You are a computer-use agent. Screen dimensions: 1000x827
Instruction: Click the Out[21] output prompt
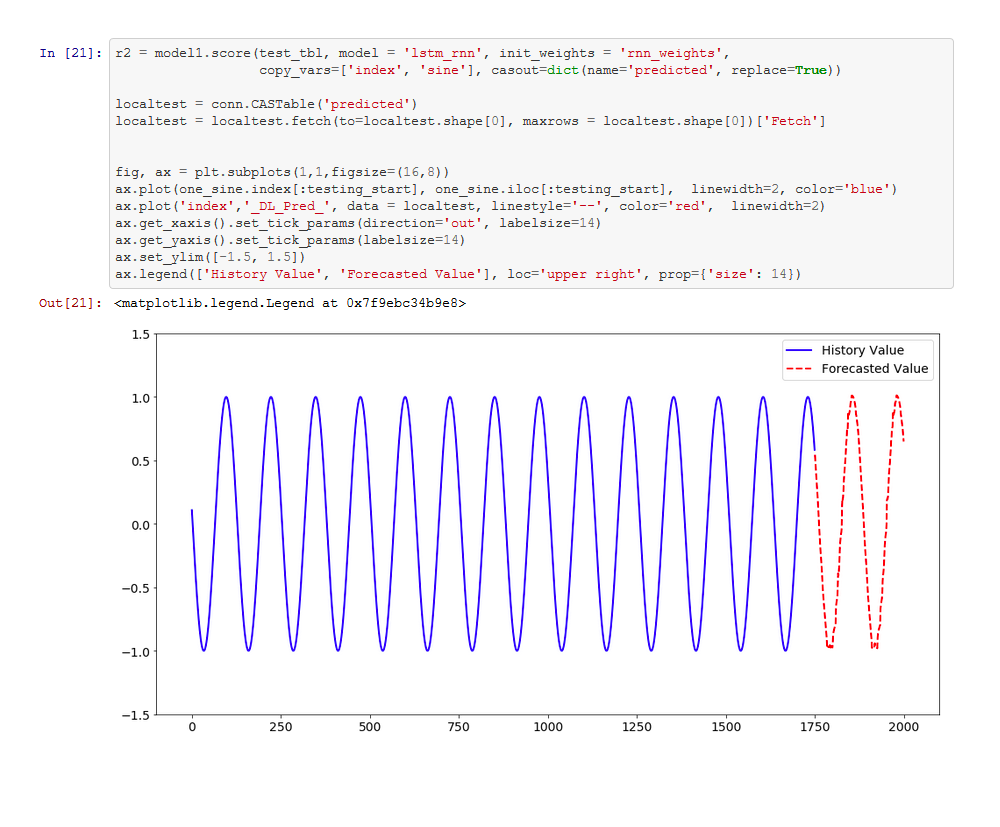pos(70,303)
